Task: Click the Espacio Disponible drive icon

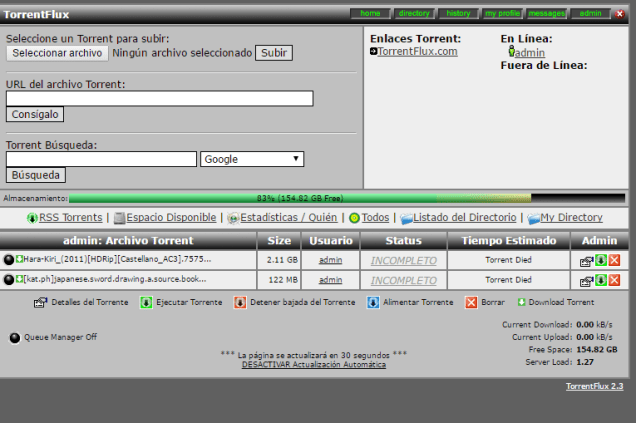Action: [x=119, y=218]
